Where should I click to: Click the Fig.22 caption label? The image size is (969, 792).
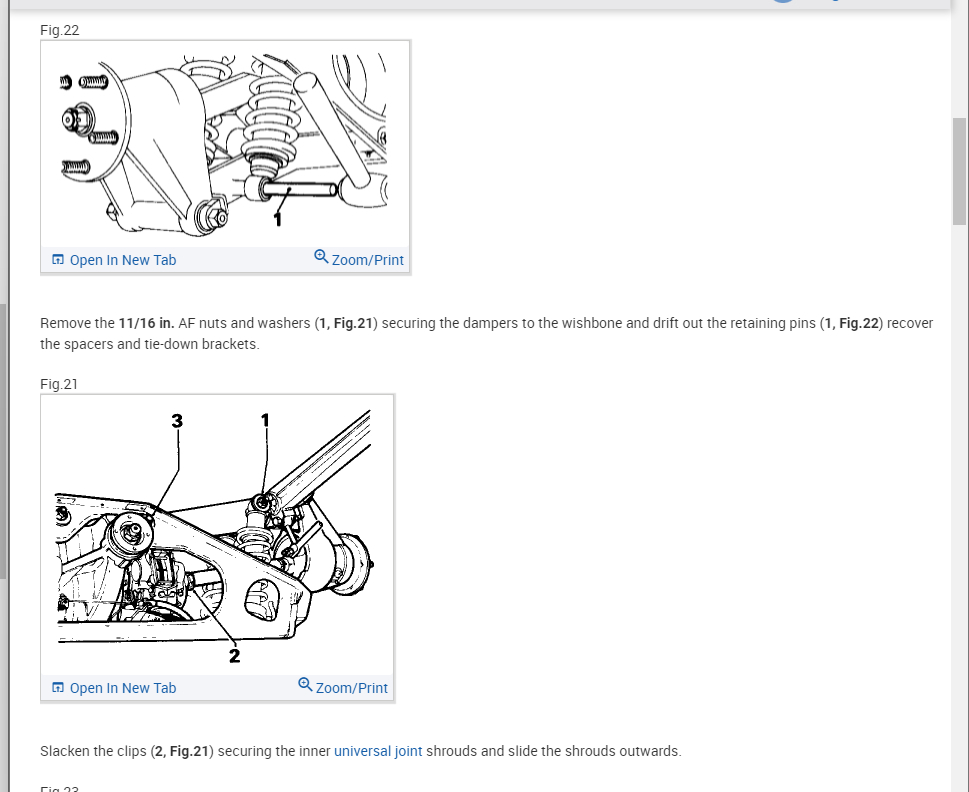[x=59, y=30]
